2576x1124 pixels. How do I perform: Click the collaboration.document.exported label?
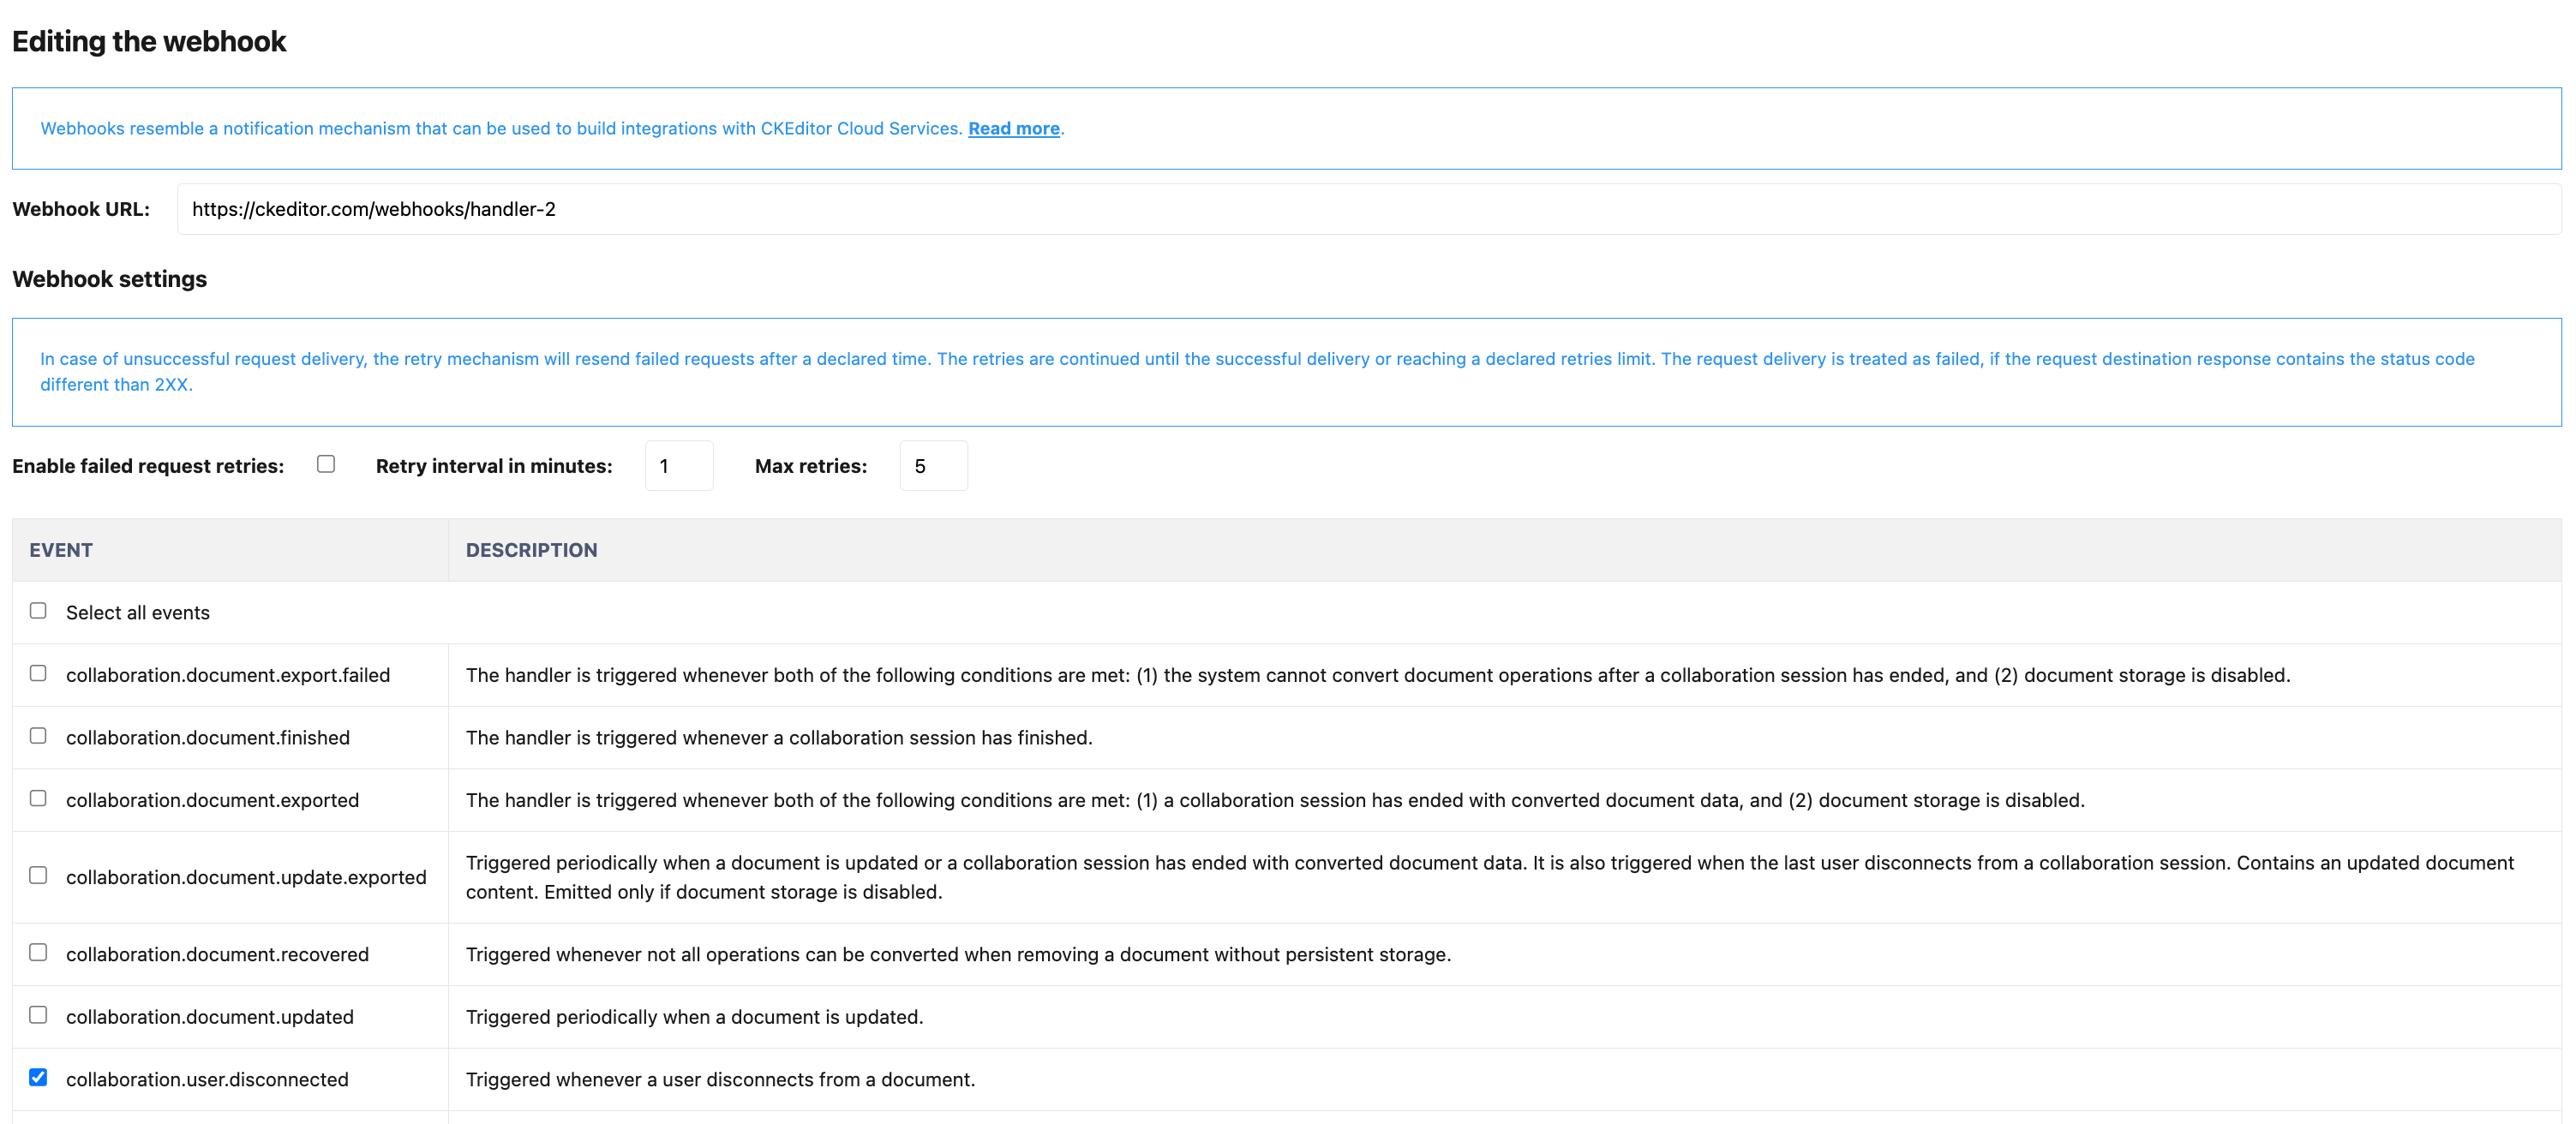[x=212, y=800]
